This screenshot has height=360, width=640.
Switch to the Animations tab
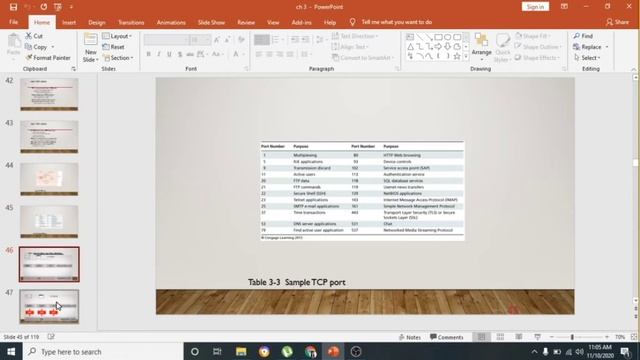pos(171,22)
